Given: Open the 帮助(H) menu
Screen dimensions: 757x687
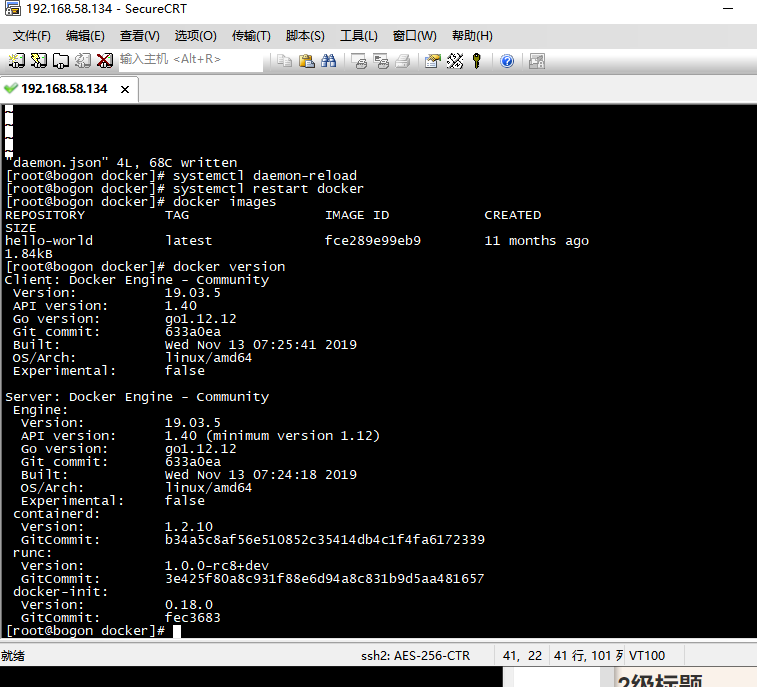Looking at the screenshot, I should 472,36.
